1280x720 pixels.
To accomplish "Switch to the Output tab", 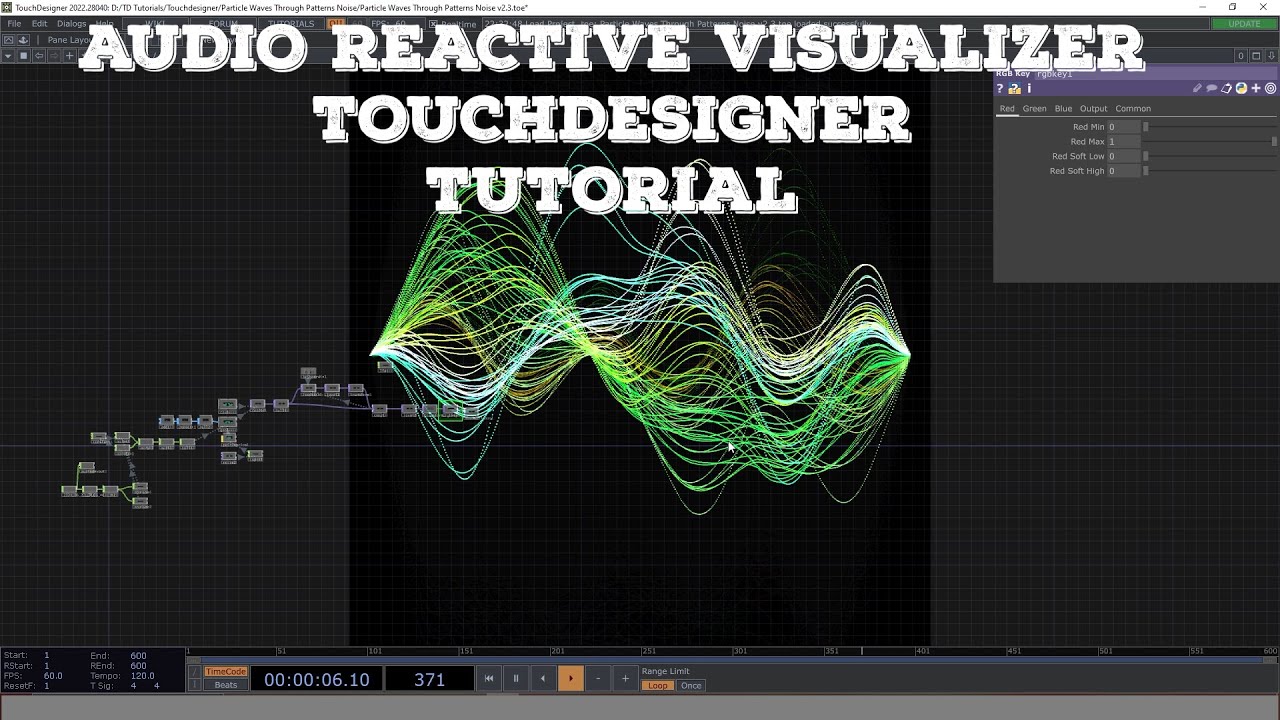I will [1093, 108].
